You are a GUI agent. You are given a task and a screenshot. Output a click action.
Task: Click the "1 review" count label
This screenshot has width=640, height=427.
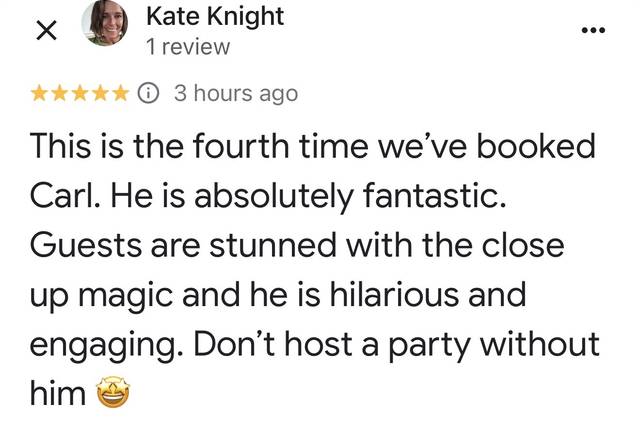pos(187,46)
